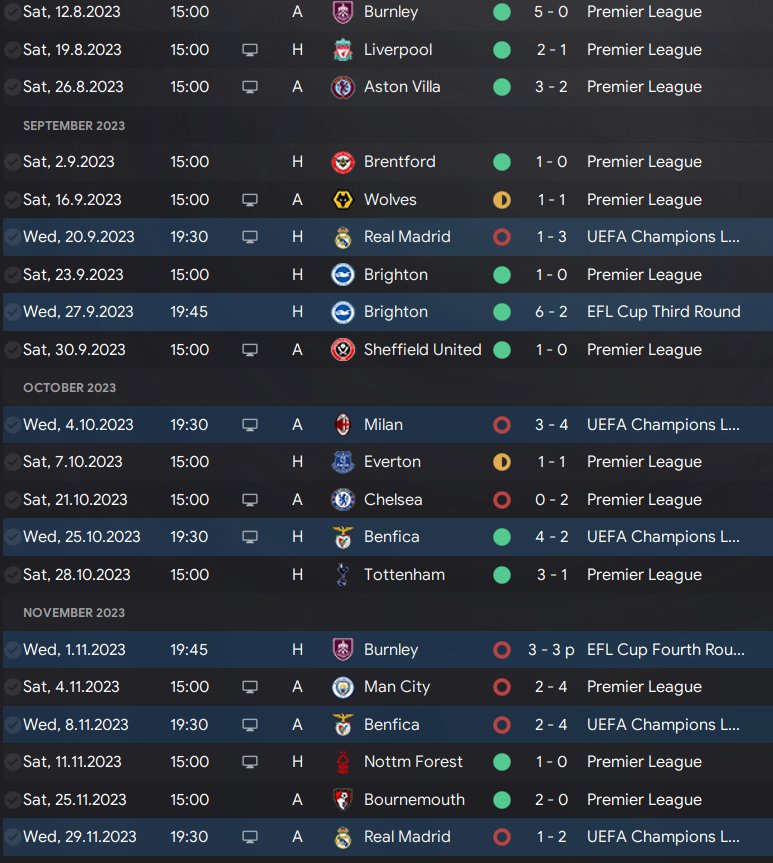Click the green win indicator for Brentford match
Viewport: 773px width, 863px height.
pyautogui.click(x=502, y=162)
